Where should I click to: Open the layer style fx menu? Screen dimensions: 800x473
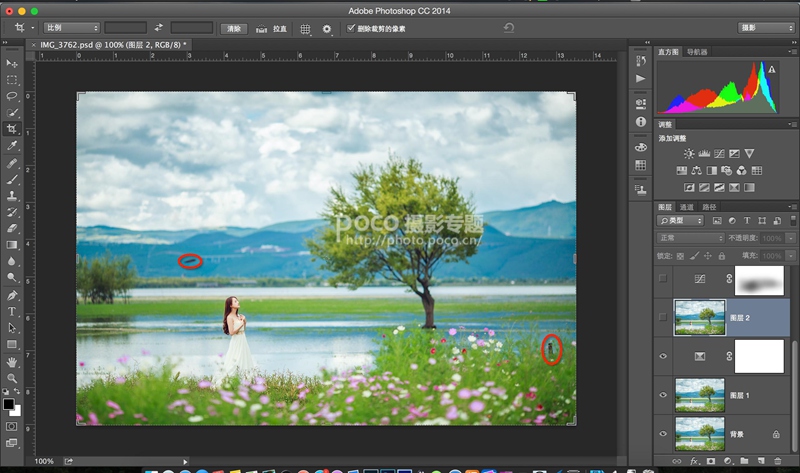tap(694, 461)
